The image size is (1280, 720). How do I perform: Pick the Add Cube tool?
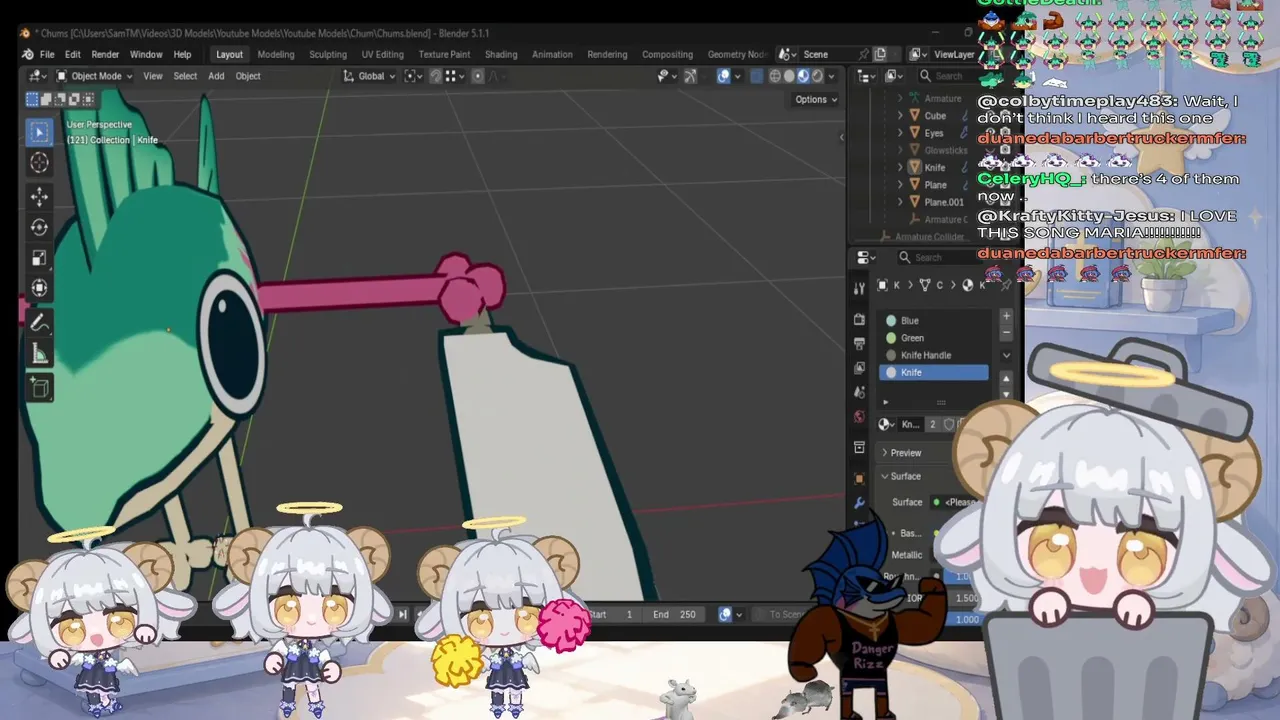point(40,387)
